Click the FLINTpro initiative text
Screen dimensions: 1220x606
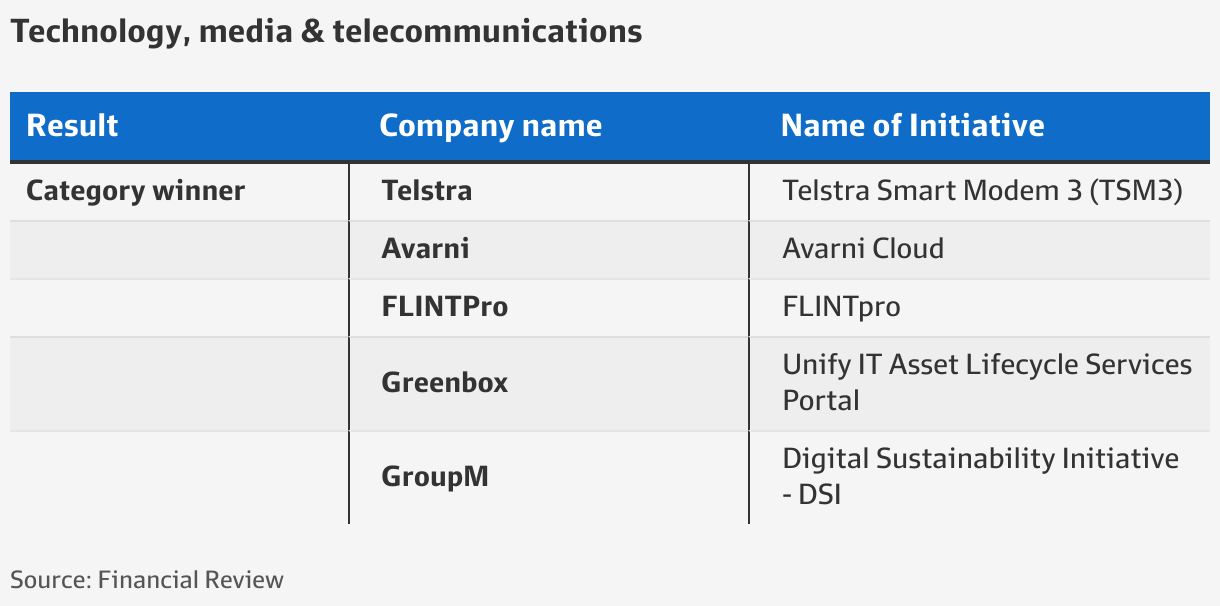[842, 307]
